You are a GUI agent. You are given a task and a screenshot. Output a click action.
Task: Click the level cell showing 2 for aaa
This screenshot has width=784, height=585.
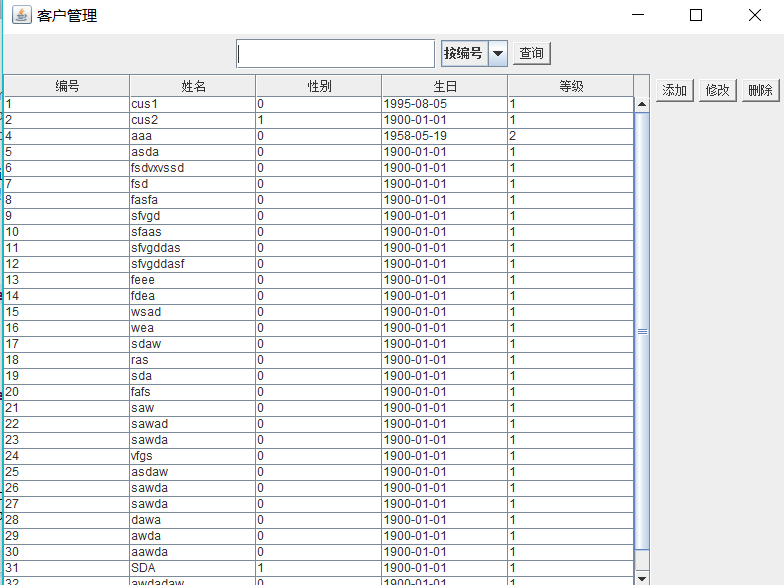click(570, 136)
